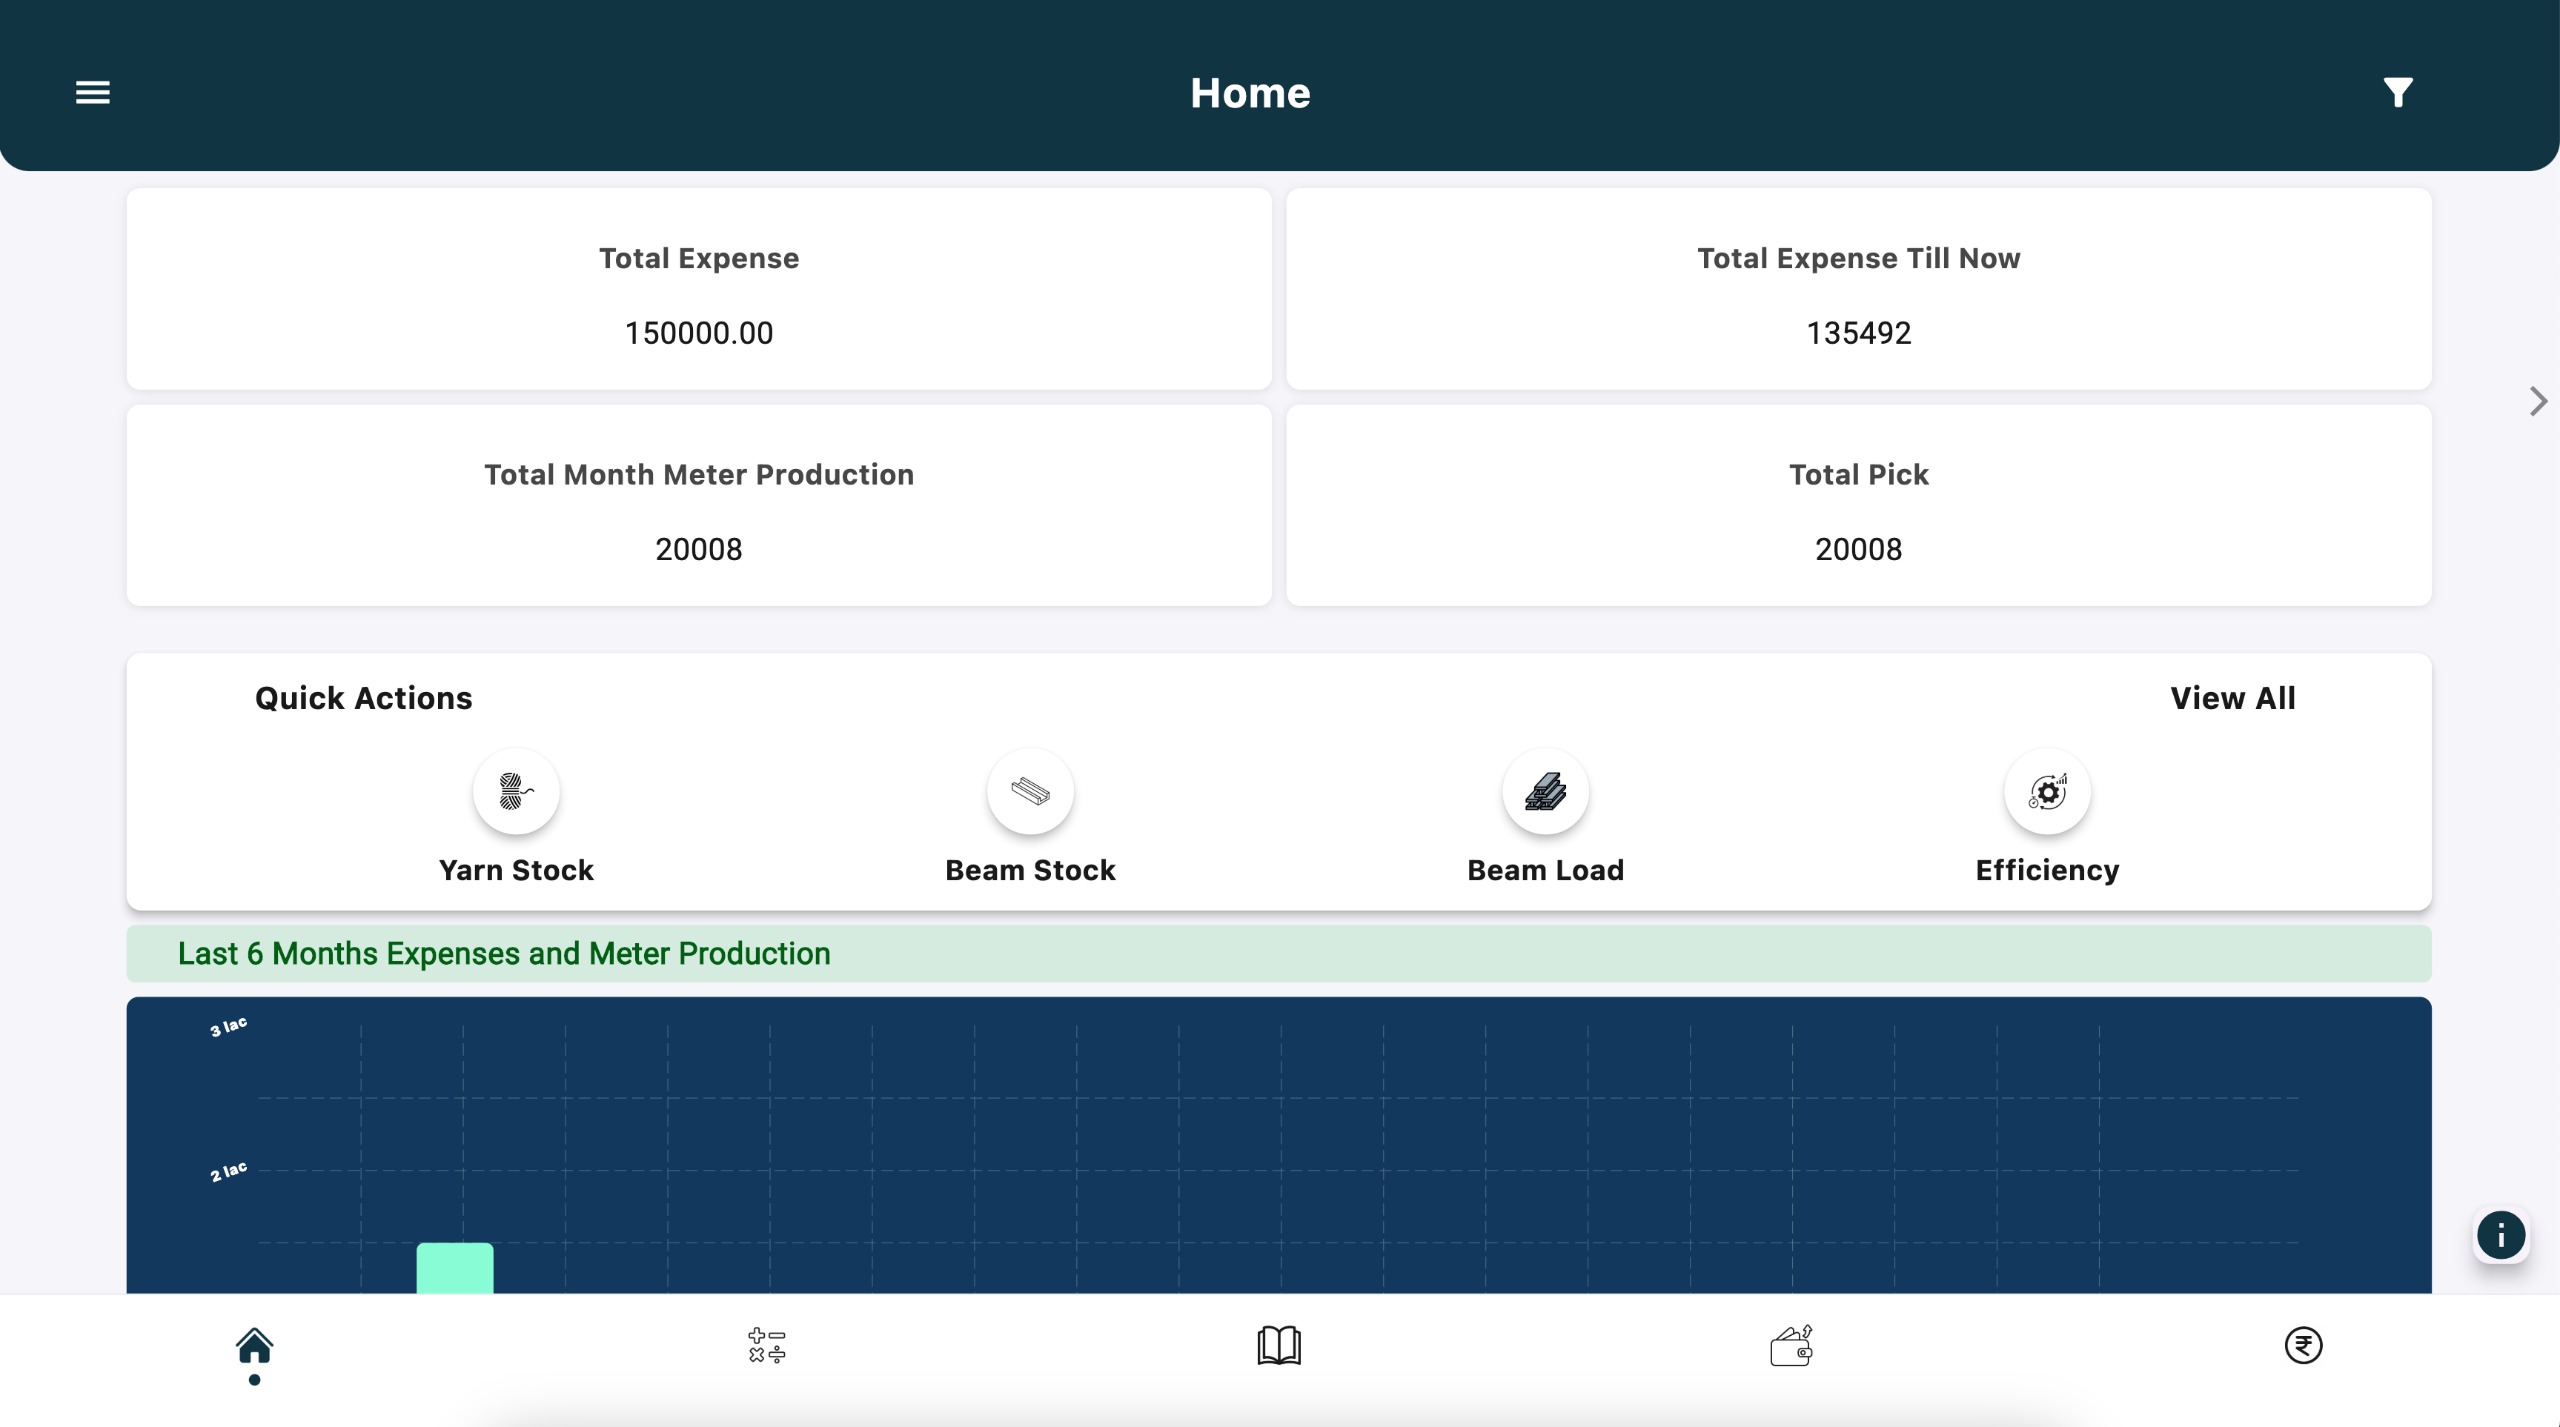Open the book ledger tab
The image size is (2560, 1427).
[1279, 1346]
